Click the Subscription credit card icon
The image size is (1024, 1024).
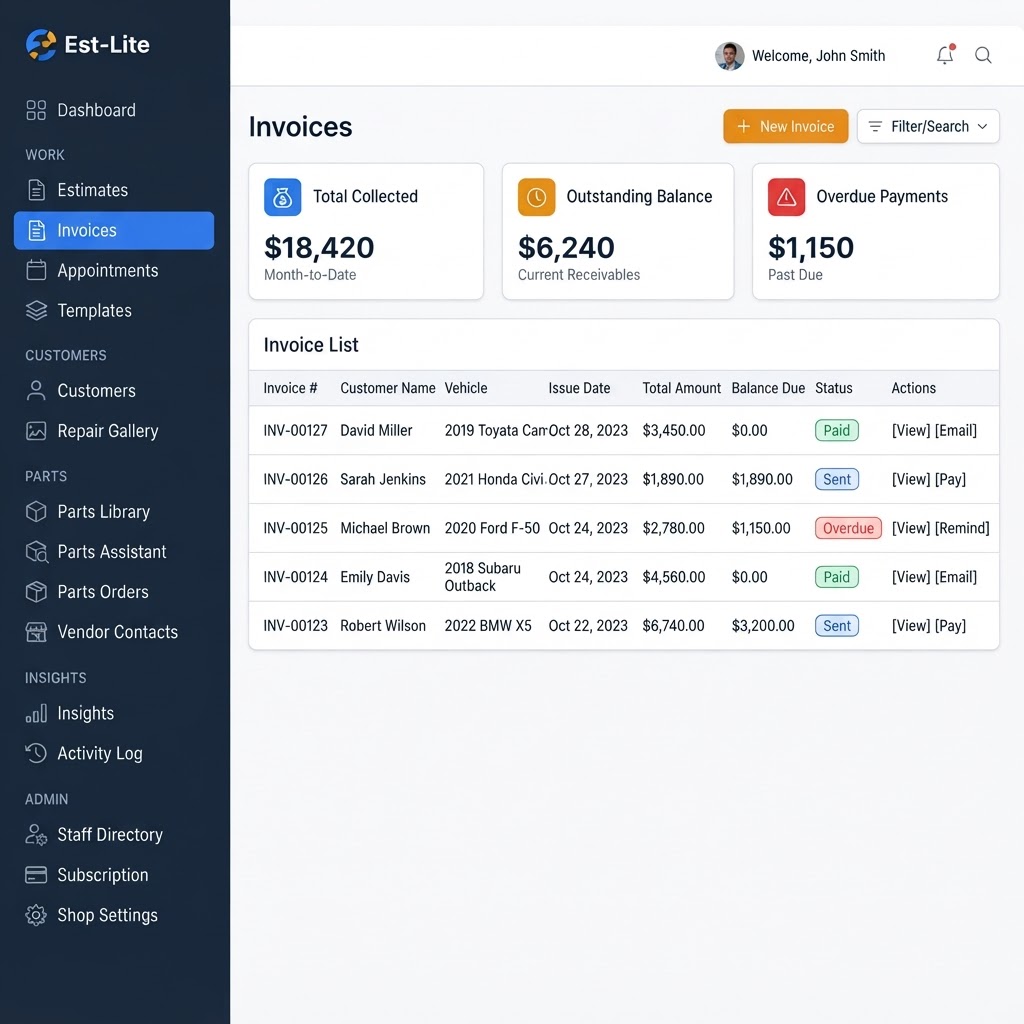[36, 875]
